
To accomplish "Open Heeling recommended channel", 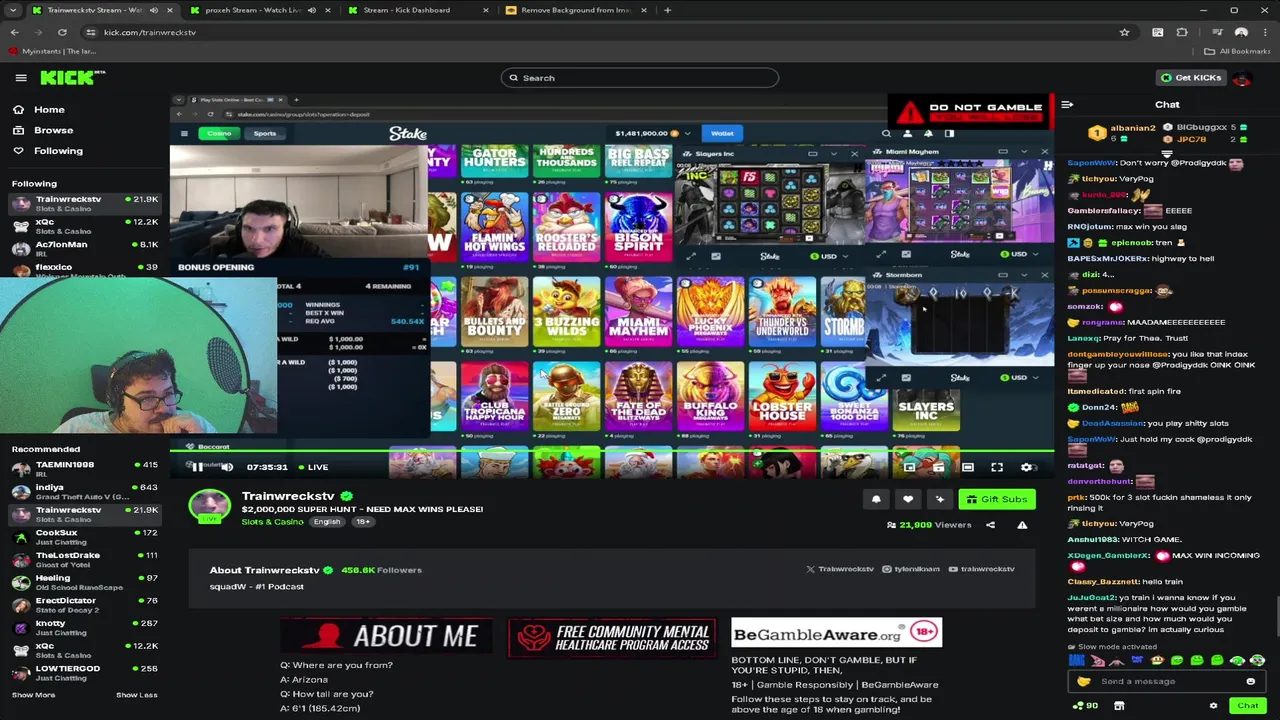I will point(84,582).
